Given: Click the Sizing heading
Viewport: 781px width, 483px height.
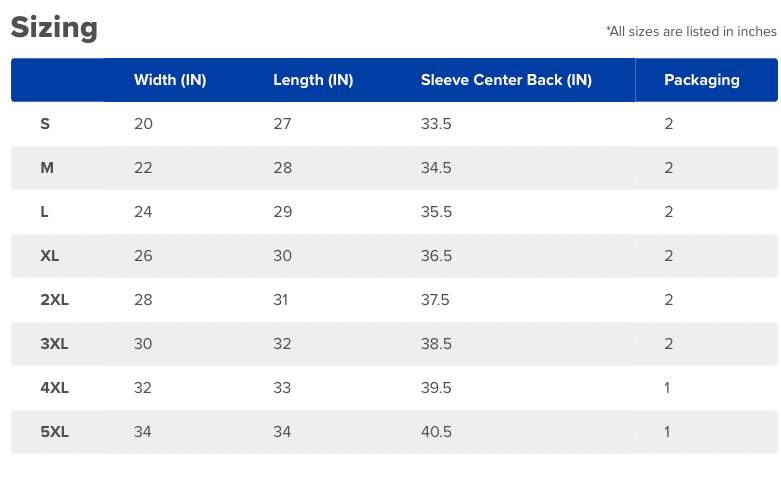Looking at the screenshot, I should (x=54, y=27).
